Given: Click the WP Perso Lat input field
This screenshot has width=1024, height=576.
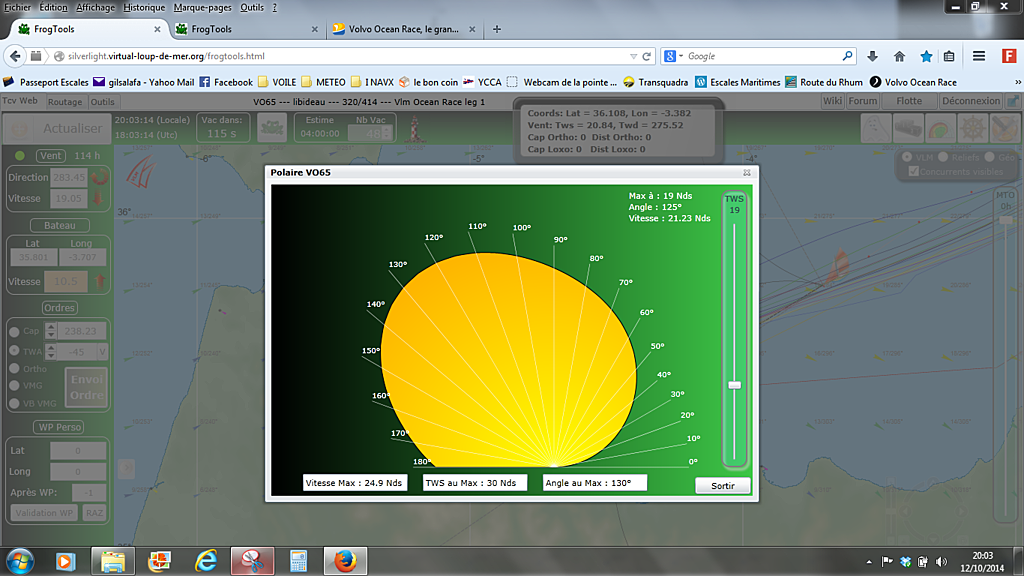Looking at the screenshot, I should [78, 451].
